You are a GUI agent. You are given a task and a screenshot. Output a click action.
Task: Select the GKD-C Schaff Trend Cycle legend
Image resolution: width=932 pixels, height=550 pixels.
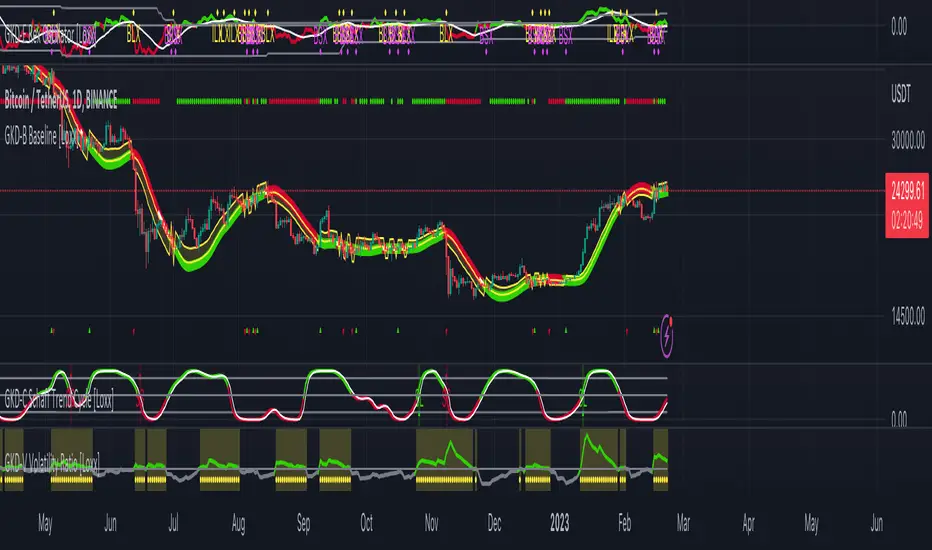[59, 400]
